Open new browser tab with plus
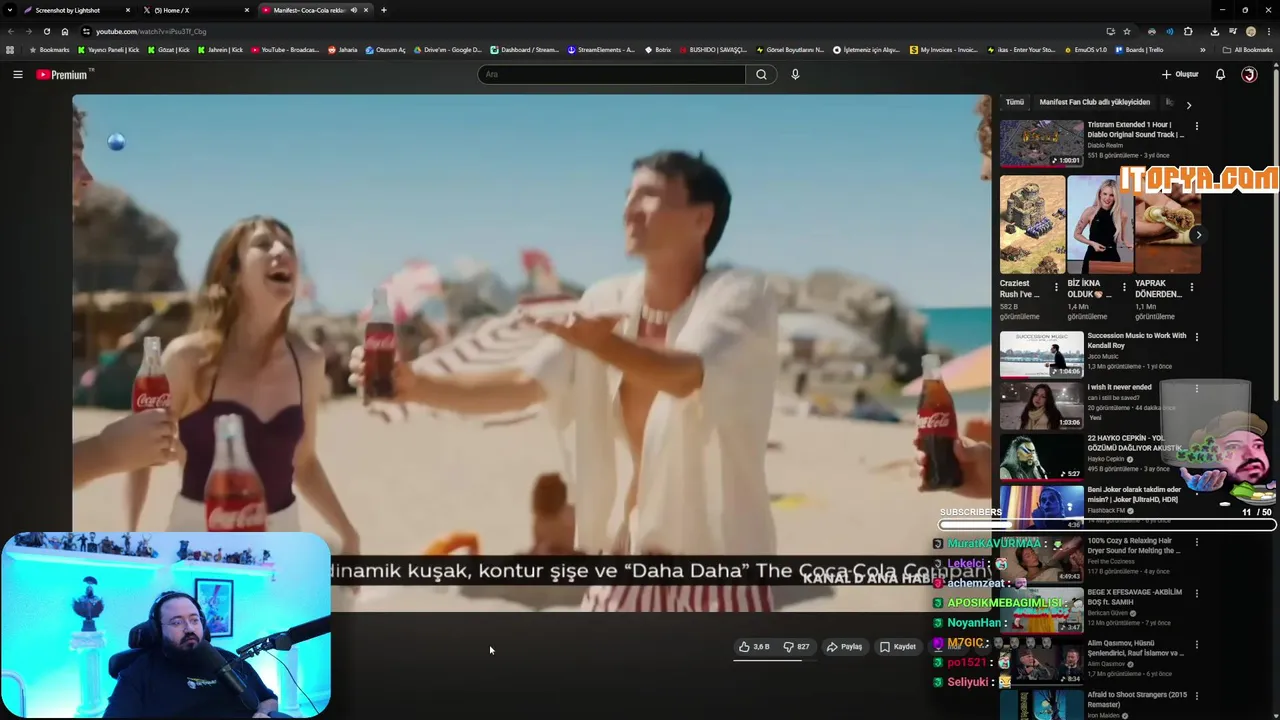 coord(383,10)
